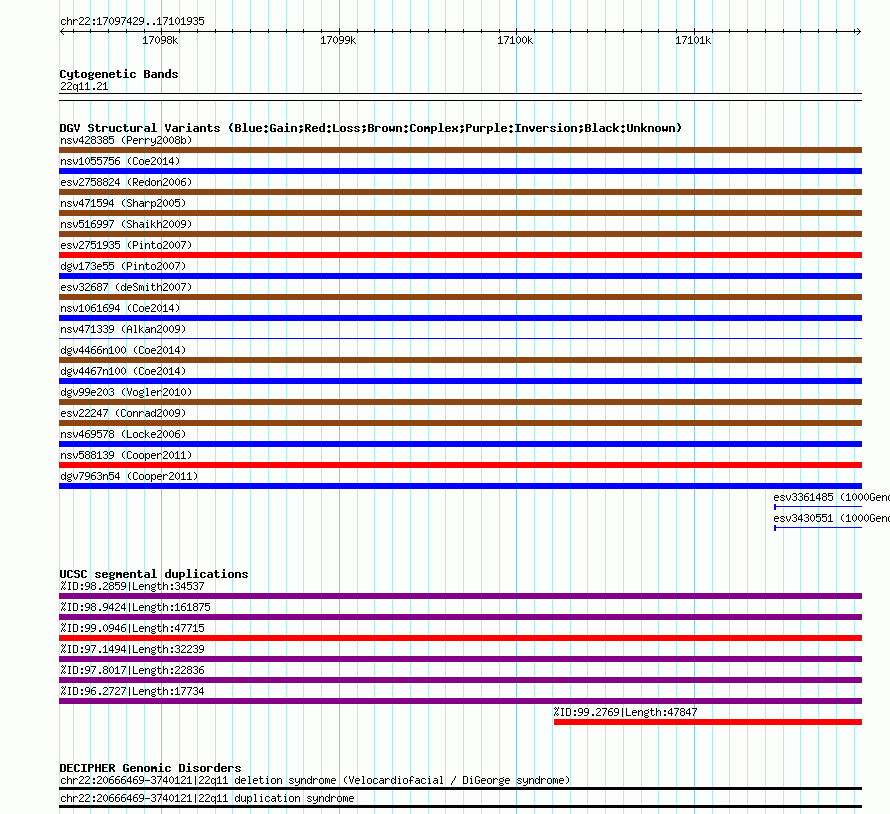Click the 22q11 duplication syndrome DECIPHER entry
The height and width of the screenshot is (814, 890).
207,799
